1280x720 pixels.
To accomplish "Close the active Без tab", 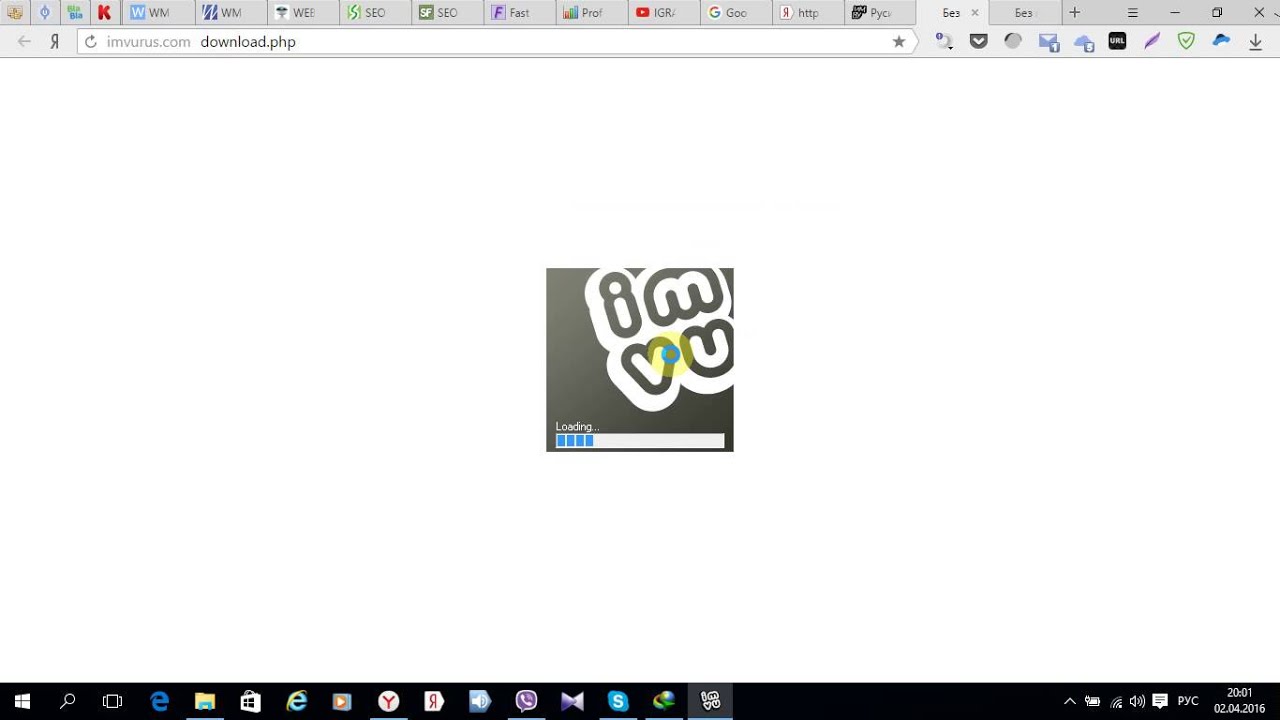I will 975,13.
